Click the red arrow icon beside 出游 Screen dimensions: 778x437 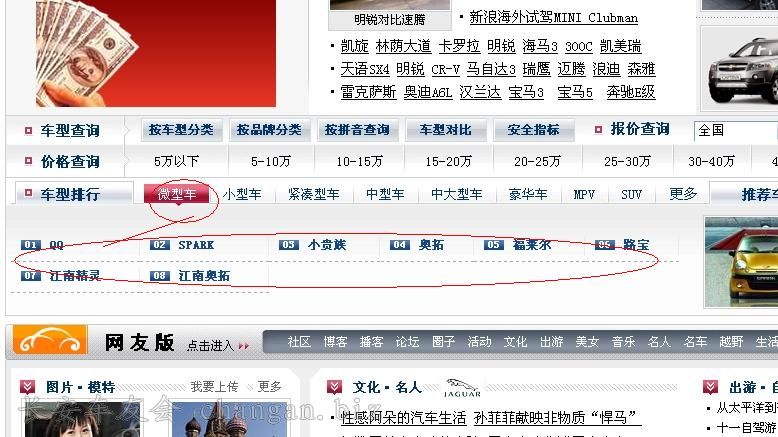point(710,387)
